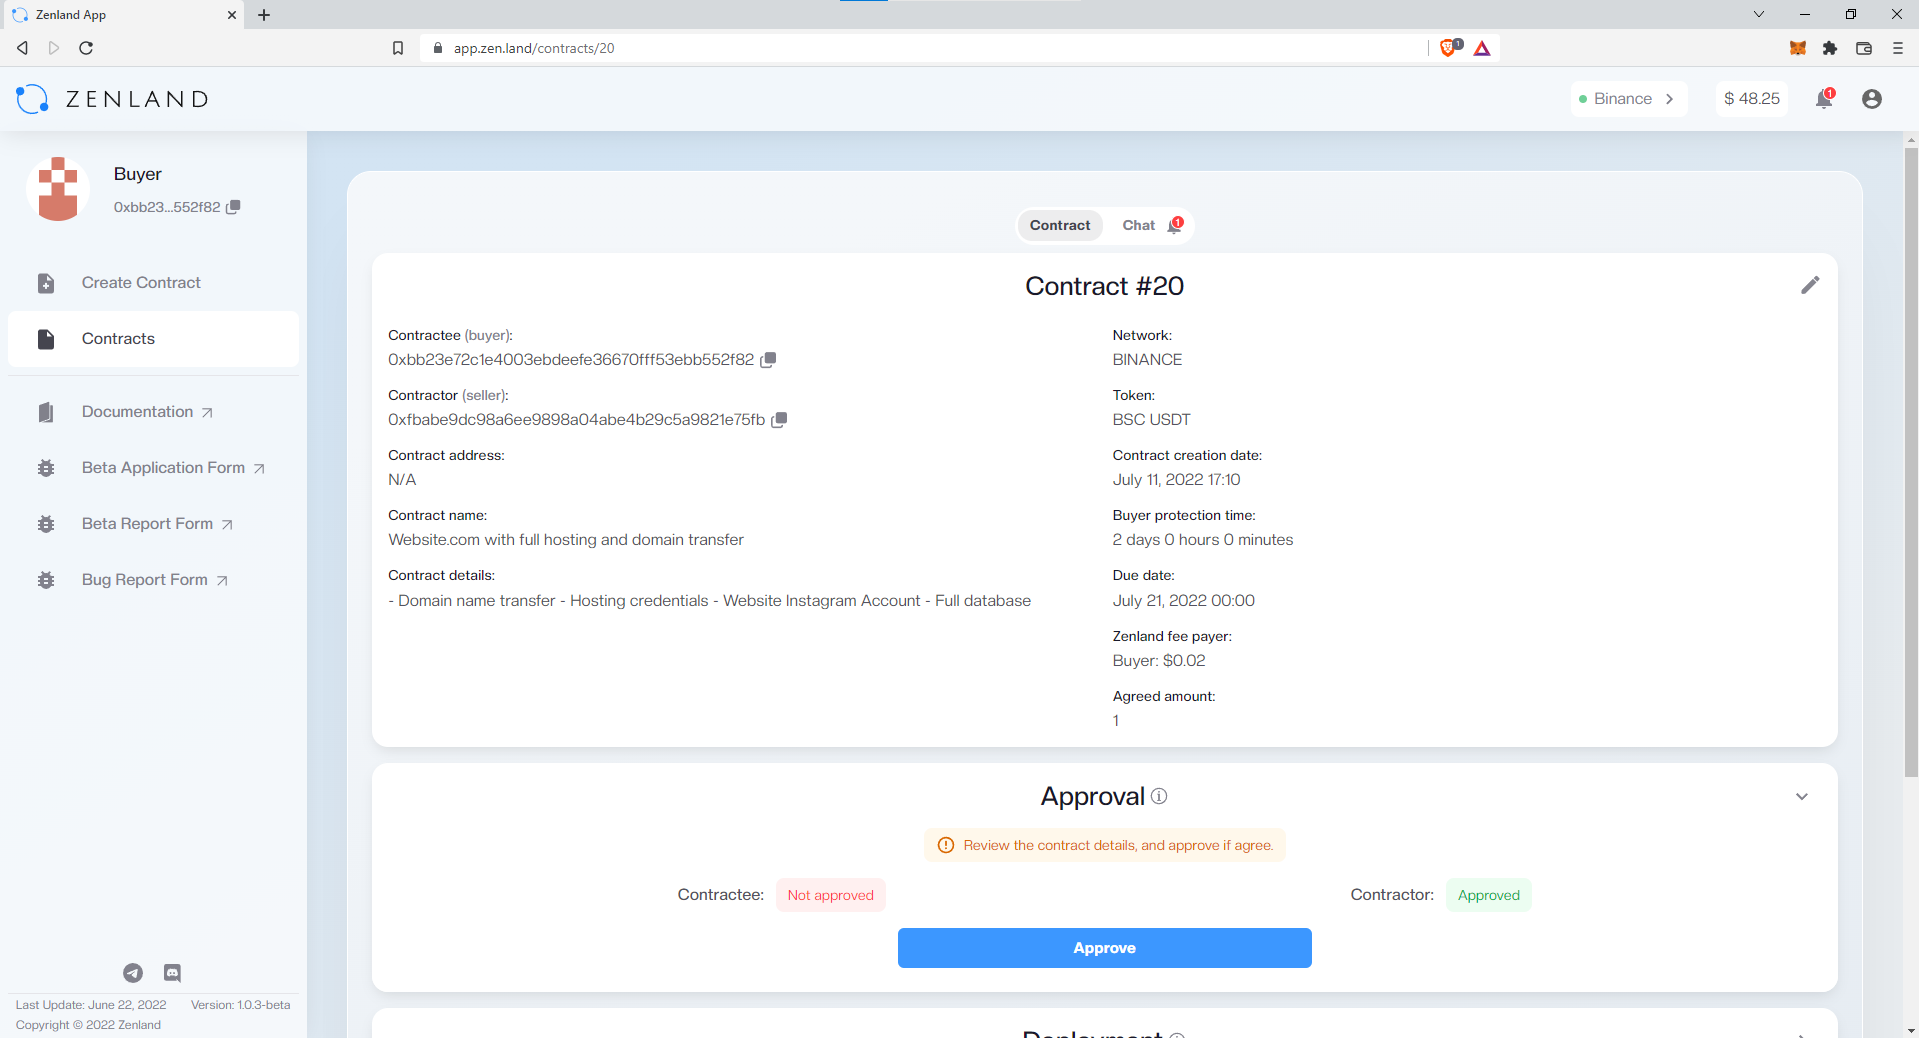Open the Discord icon in sidebar footer

[x=172, y=973]
